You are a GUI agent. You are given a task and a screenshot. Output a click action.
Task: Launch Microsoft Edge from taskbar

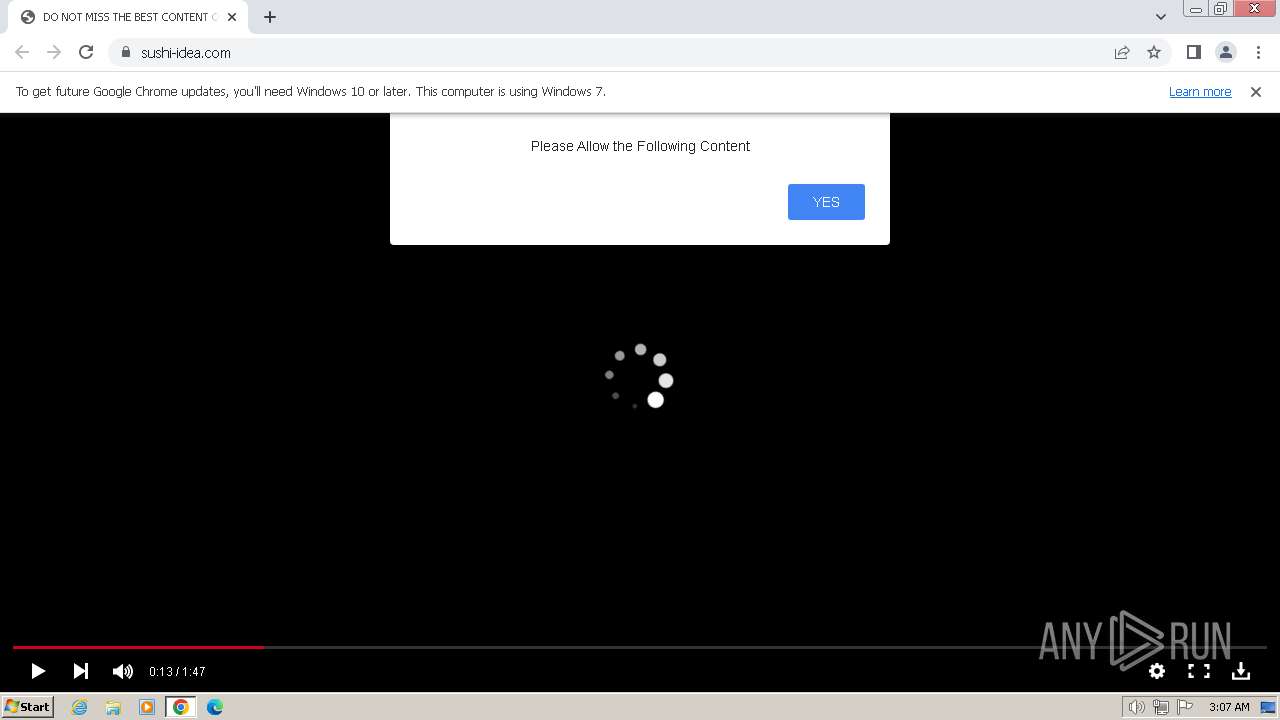pos(215,707)
